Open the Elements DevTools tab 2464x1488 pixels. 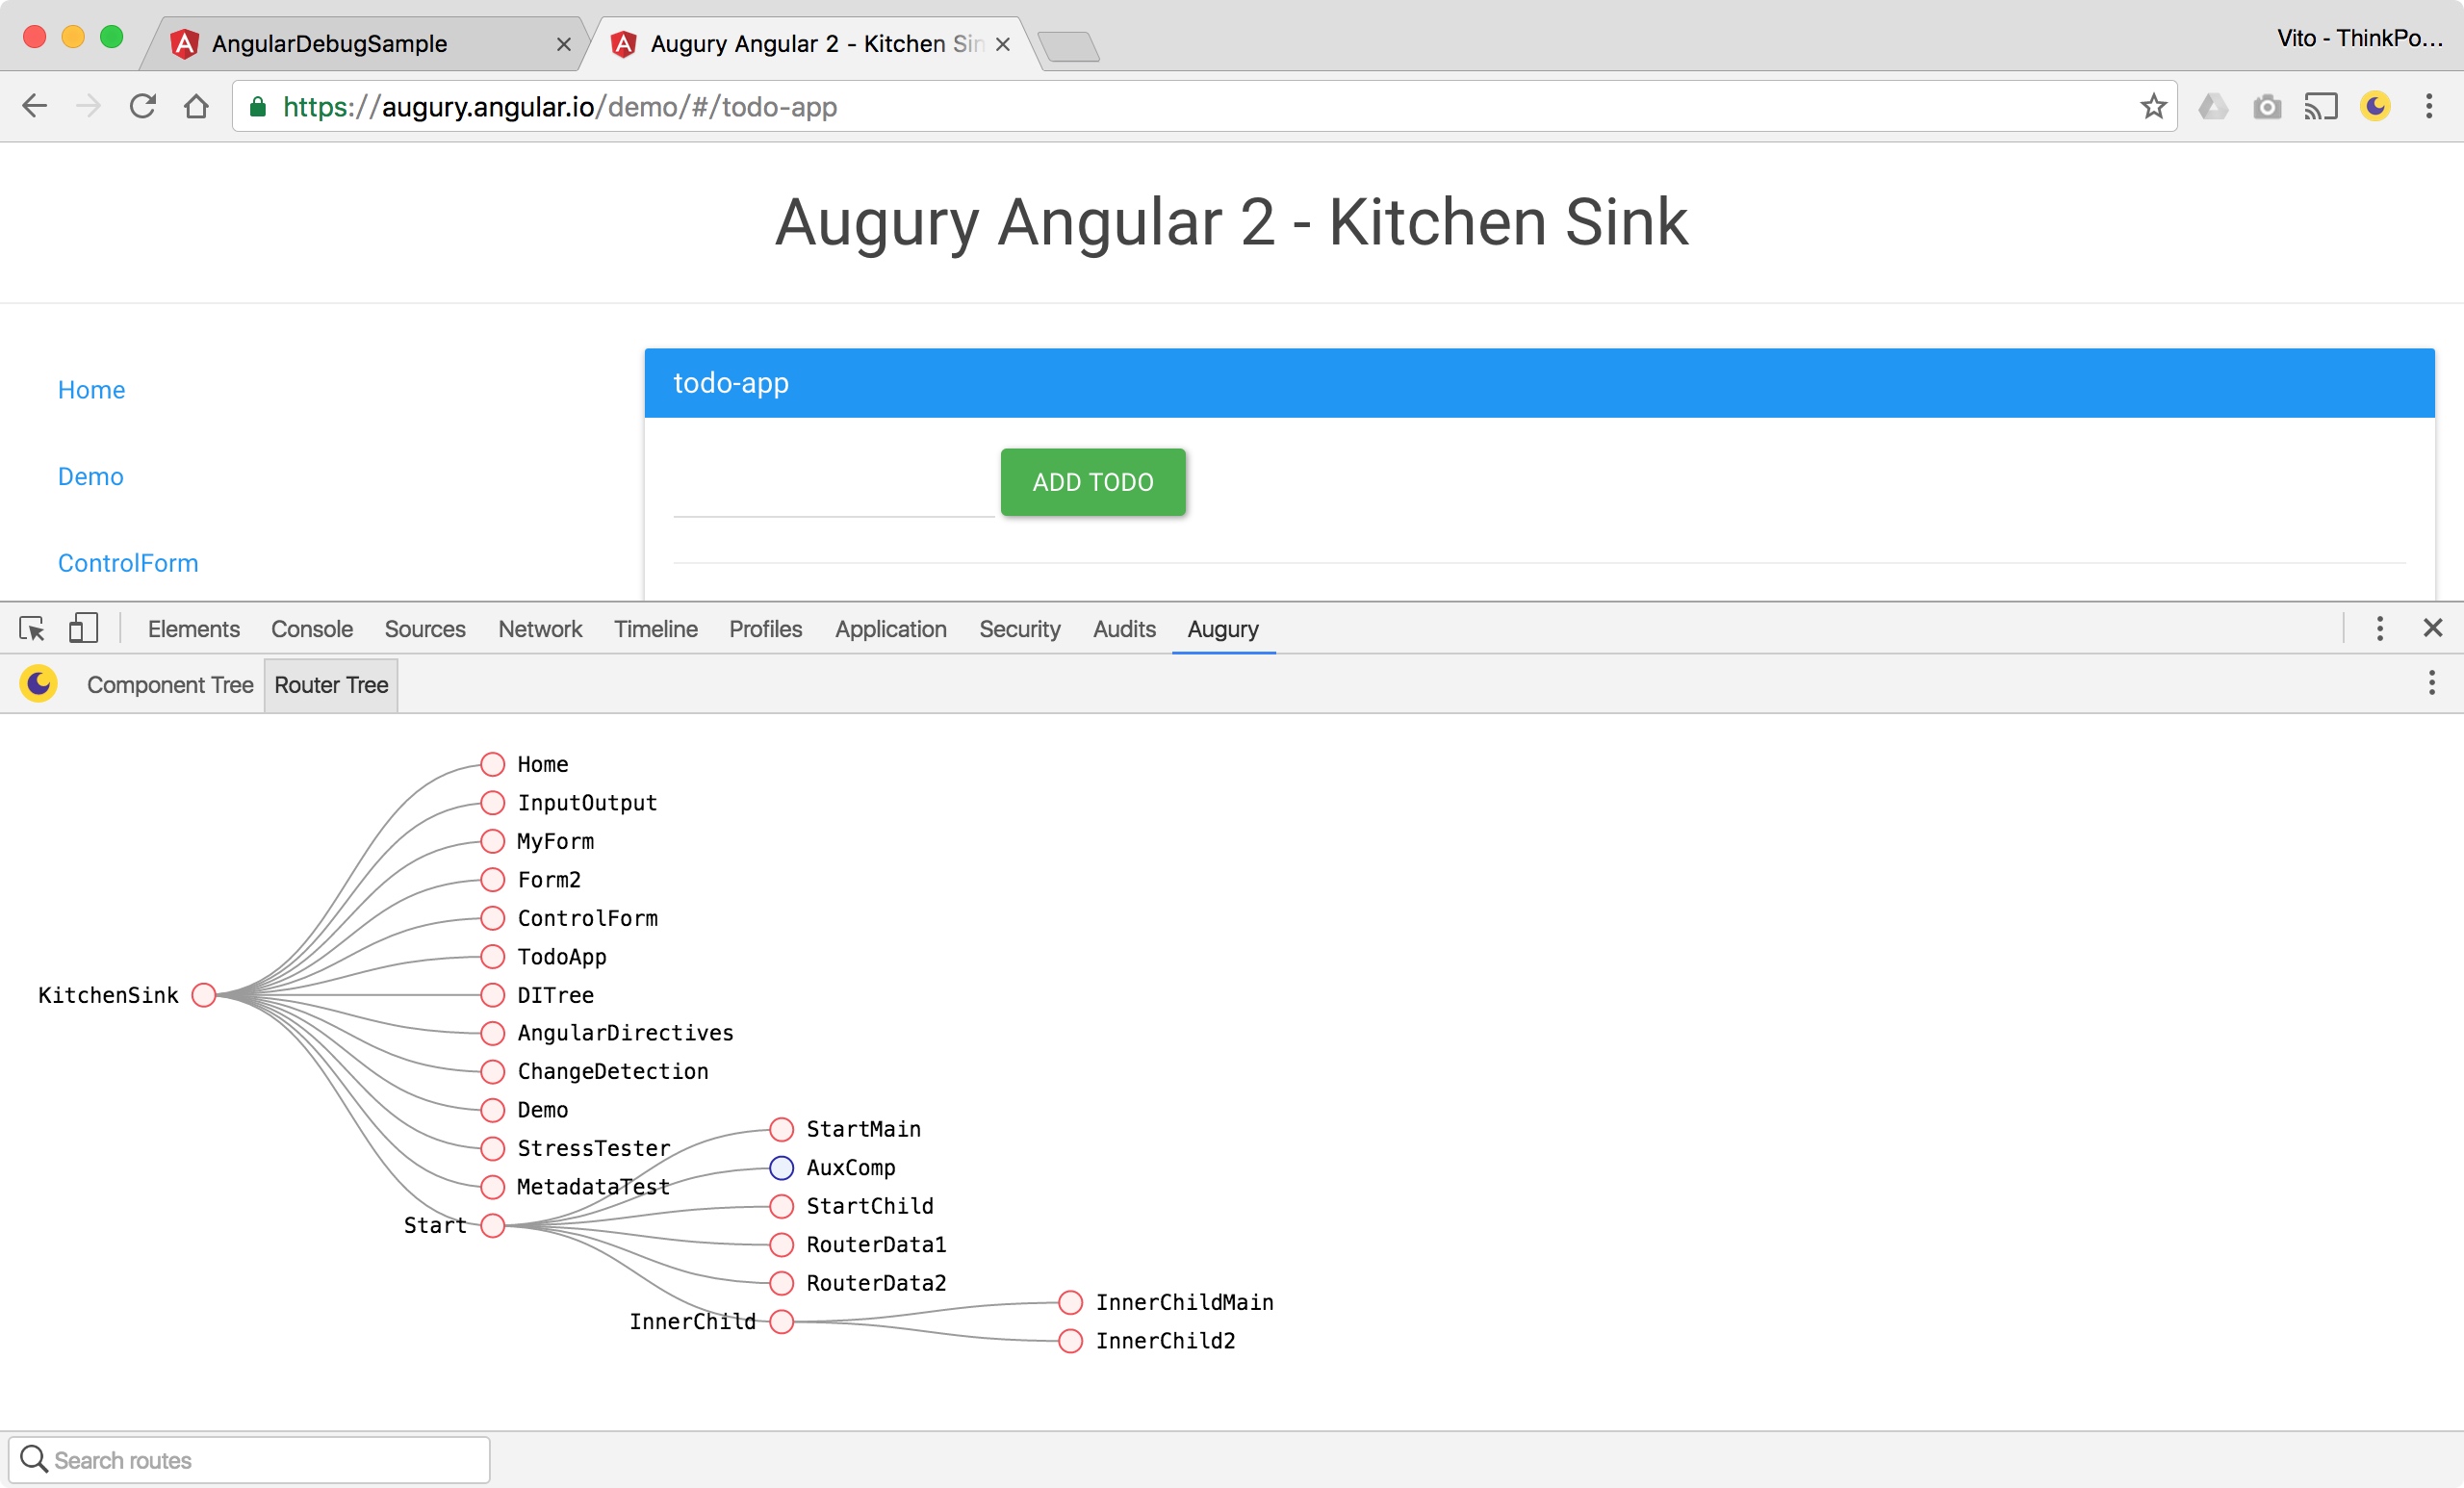(194, 629)
